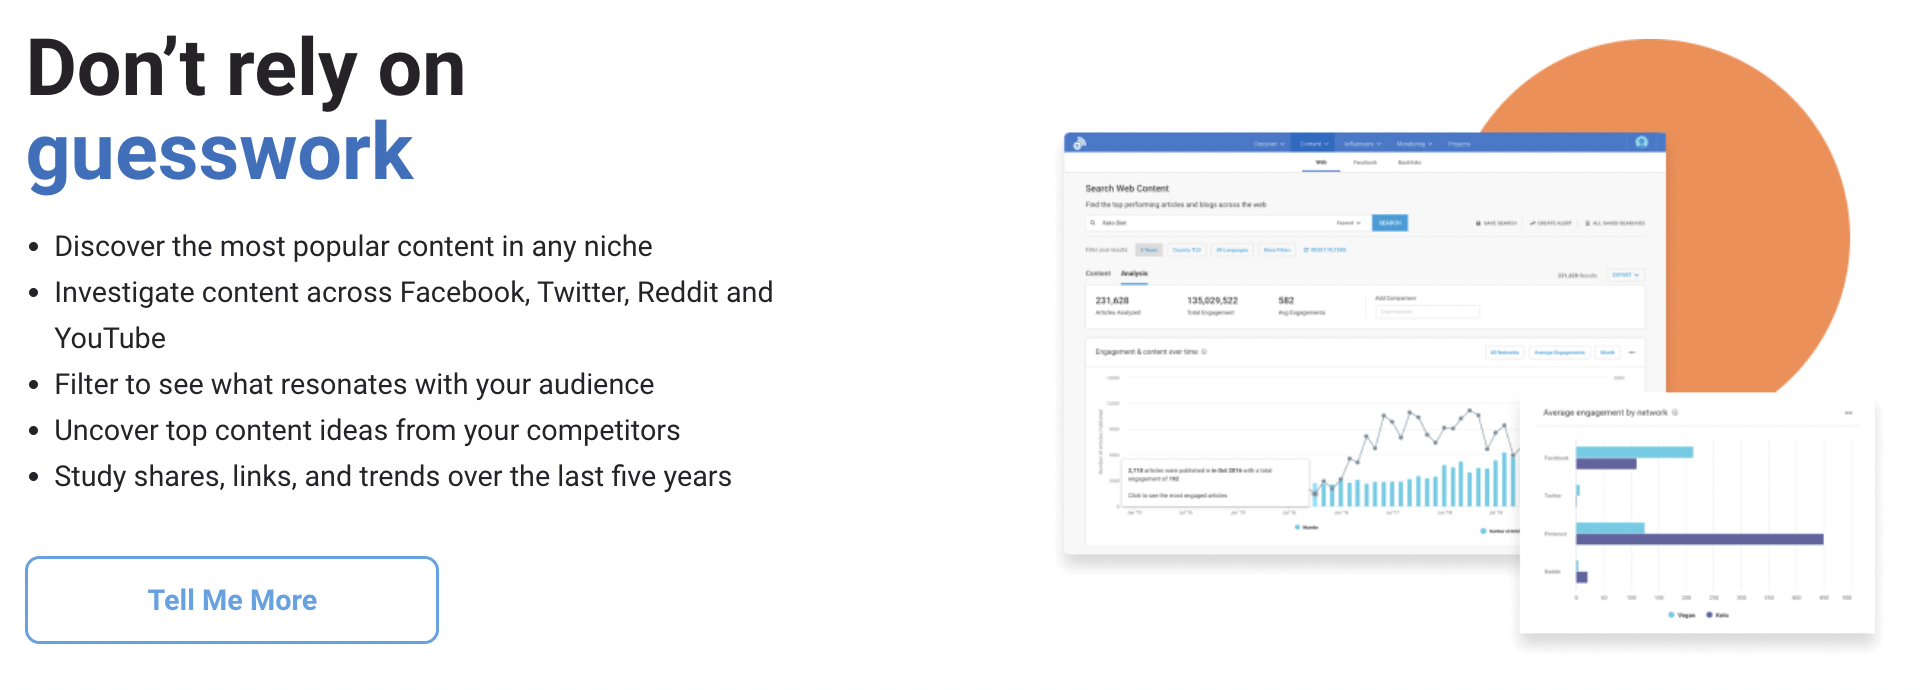The image size is (1930, 690).
Task: Click the Country TLD filter chip
Action: 1187,250
